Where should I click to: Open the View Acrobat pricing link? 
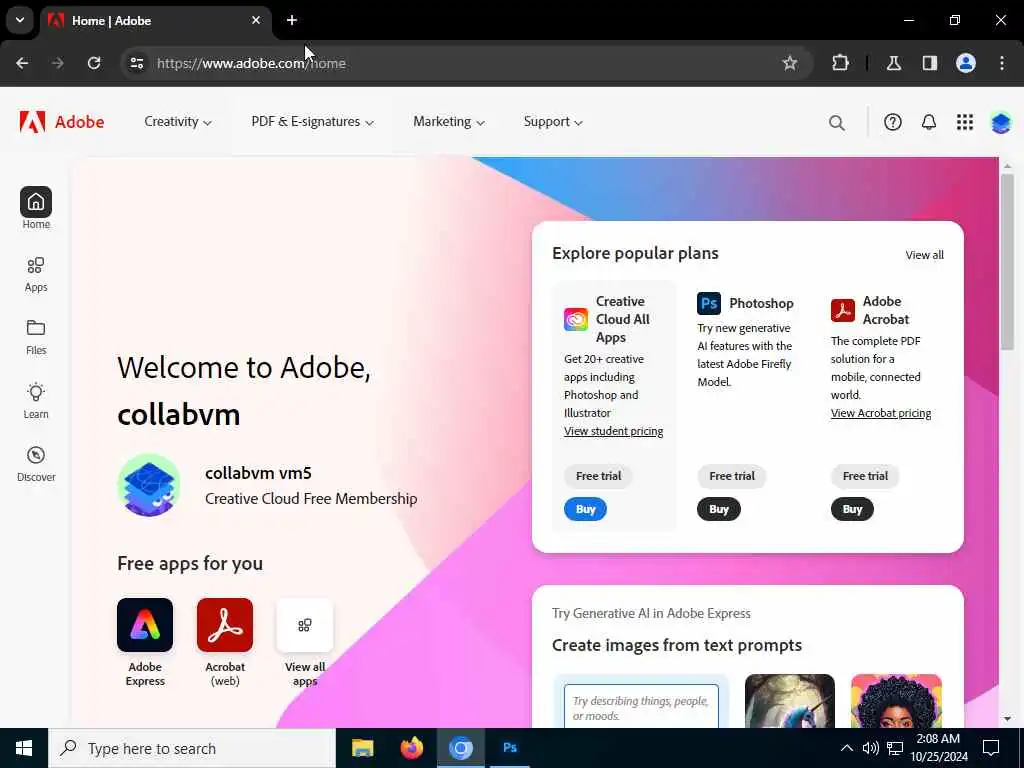pos(880,413)
